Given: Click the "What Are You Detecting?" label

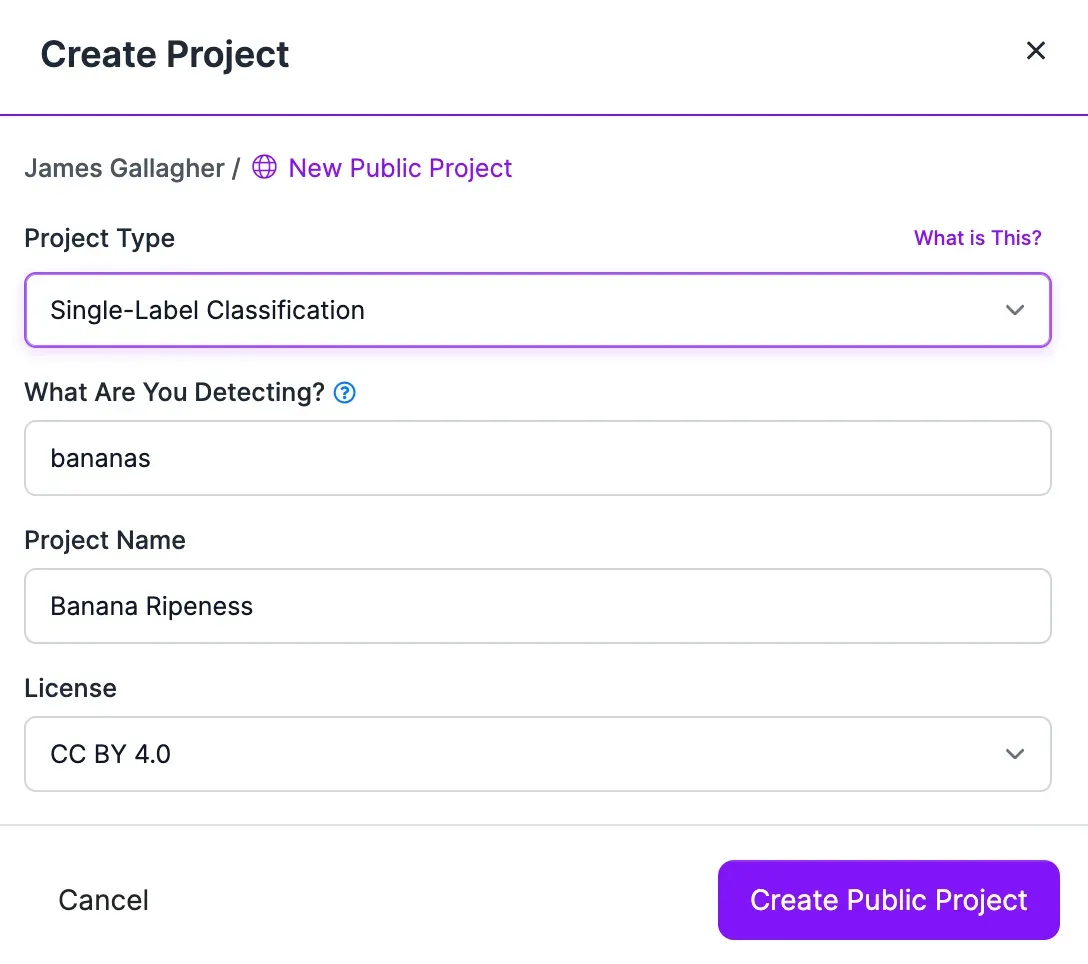Looking at the screenshot, I should coord(174,392).
